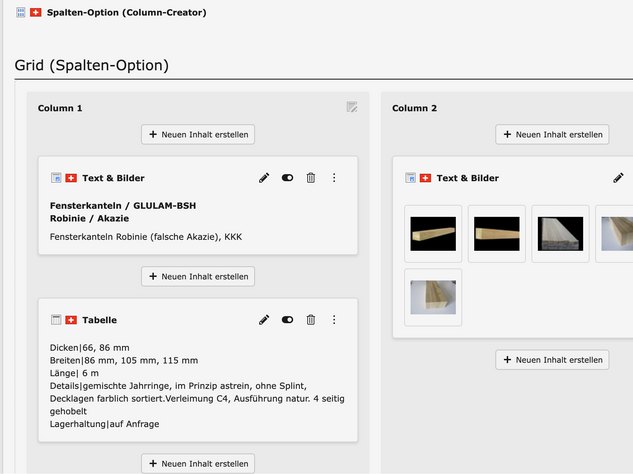Create new content below the Tabelle element
Viewport: 633px width, 474px height.
tap(198, 464)
